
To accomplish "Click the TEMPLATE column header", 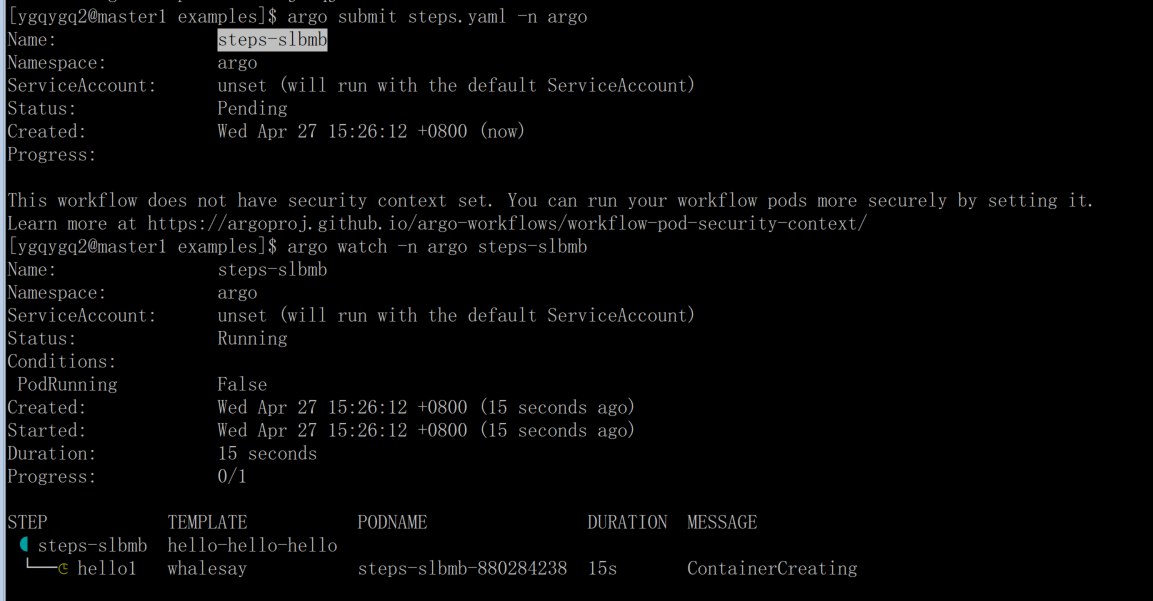I will click(x=207, y=523).
